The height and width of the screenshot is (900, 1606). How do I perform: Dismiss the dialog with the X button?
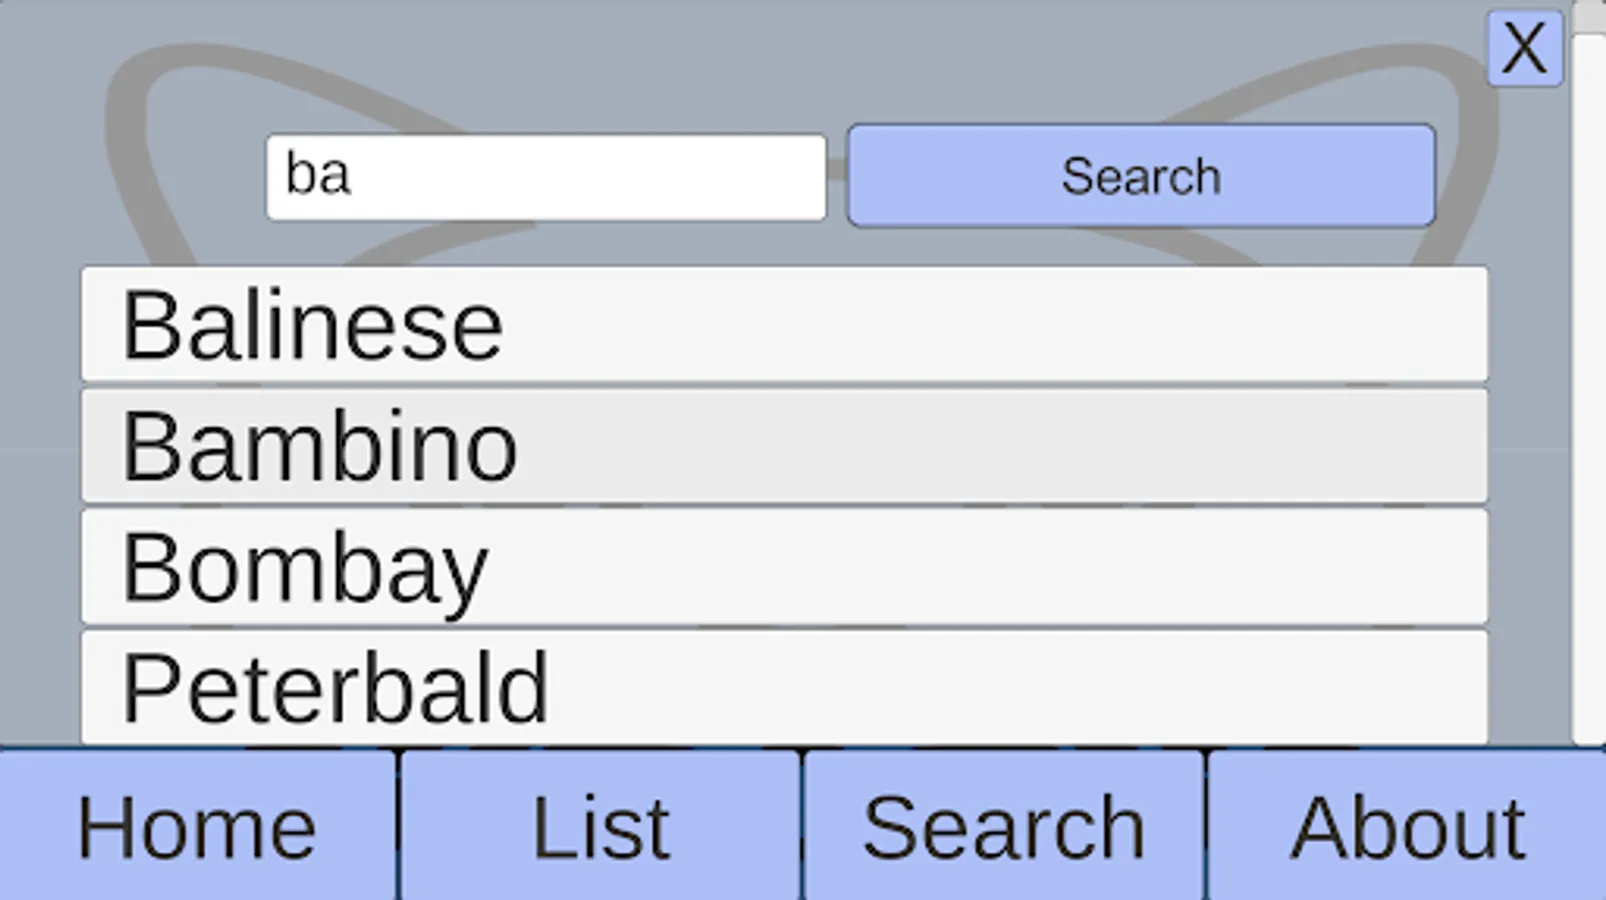point(1524,46)
